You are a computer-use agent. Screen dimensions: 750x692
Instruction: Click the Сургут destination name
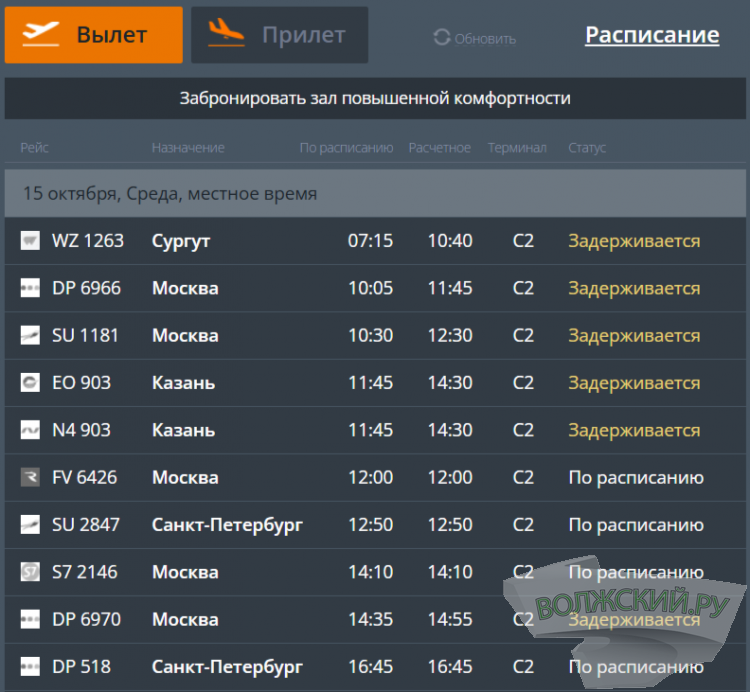click(181, 241)
